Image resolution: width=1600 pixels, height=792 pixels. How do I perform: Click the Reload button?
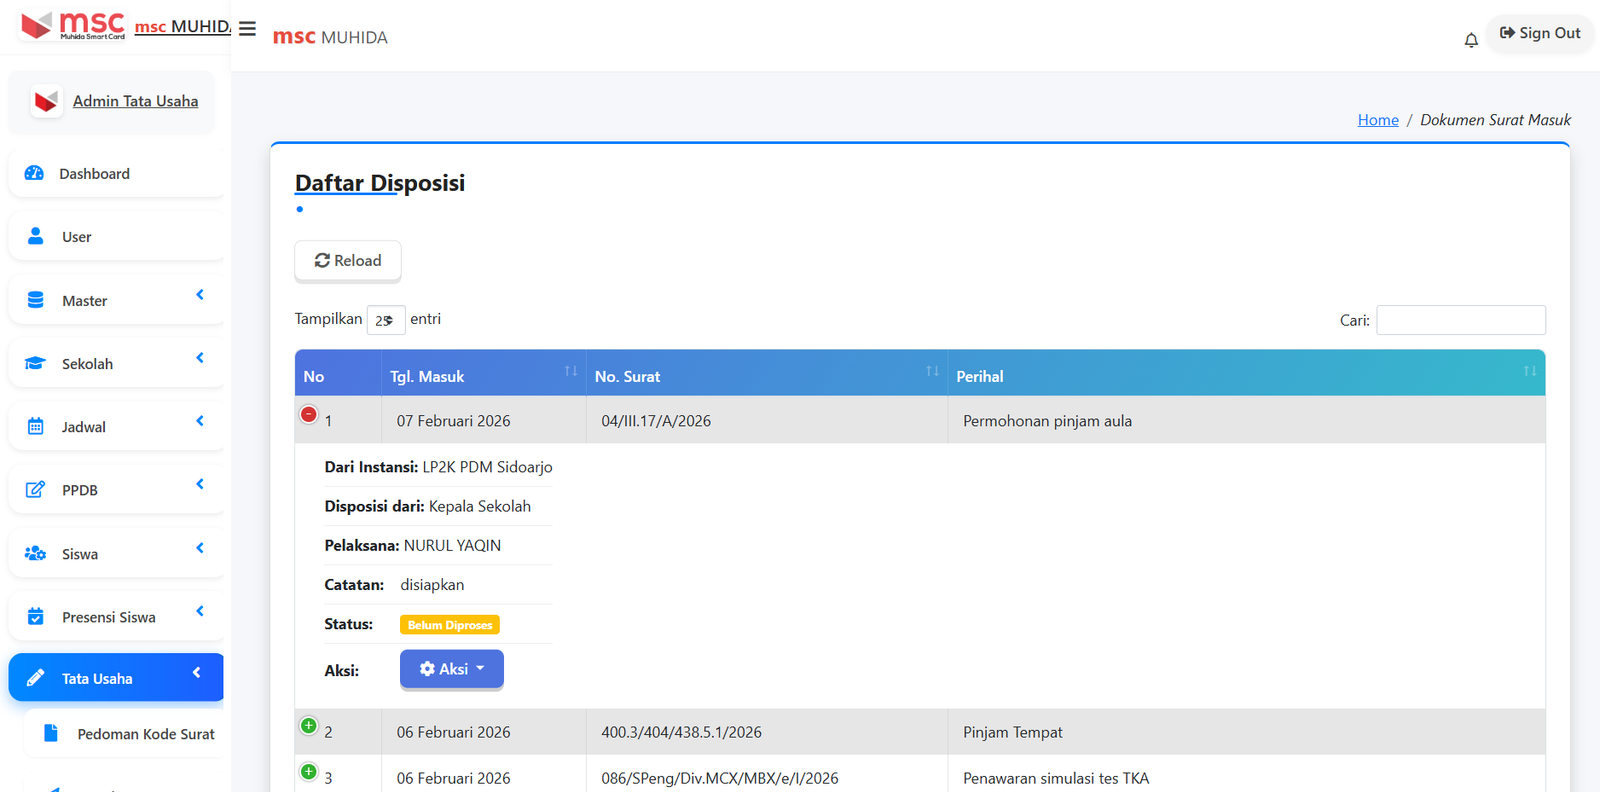click(348, 261)
